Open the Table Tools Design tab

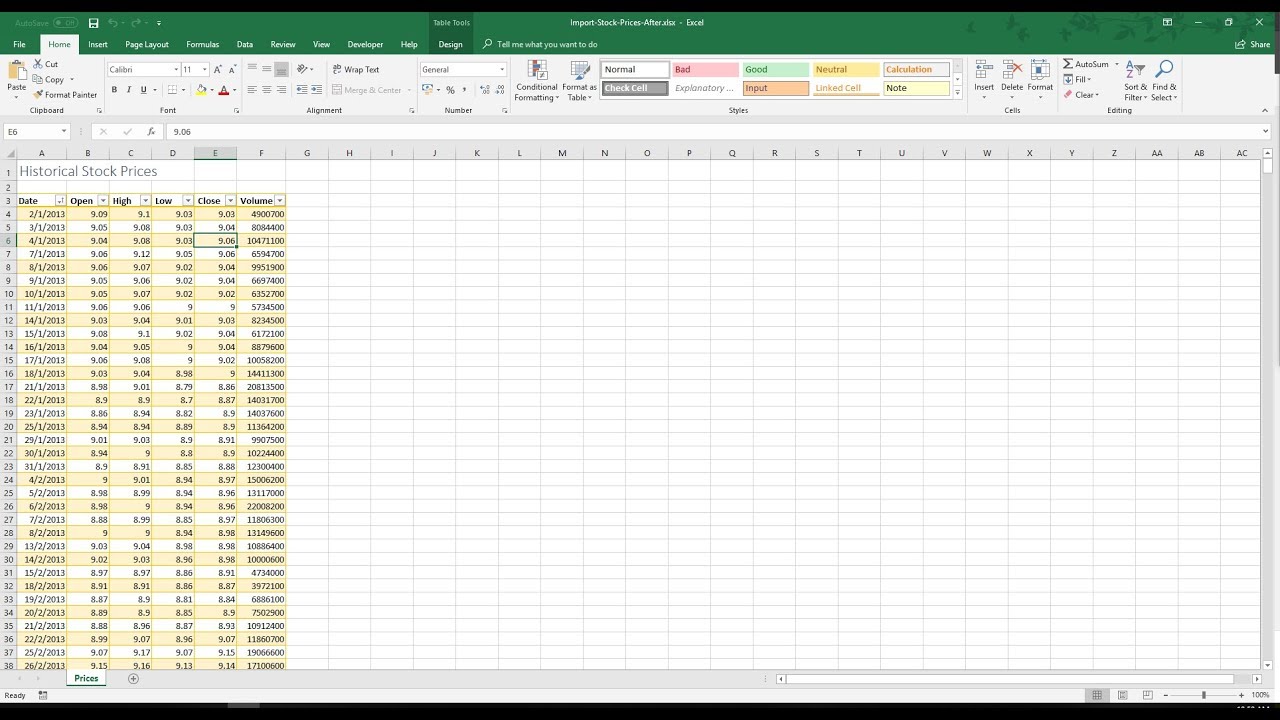click(450, 44)
